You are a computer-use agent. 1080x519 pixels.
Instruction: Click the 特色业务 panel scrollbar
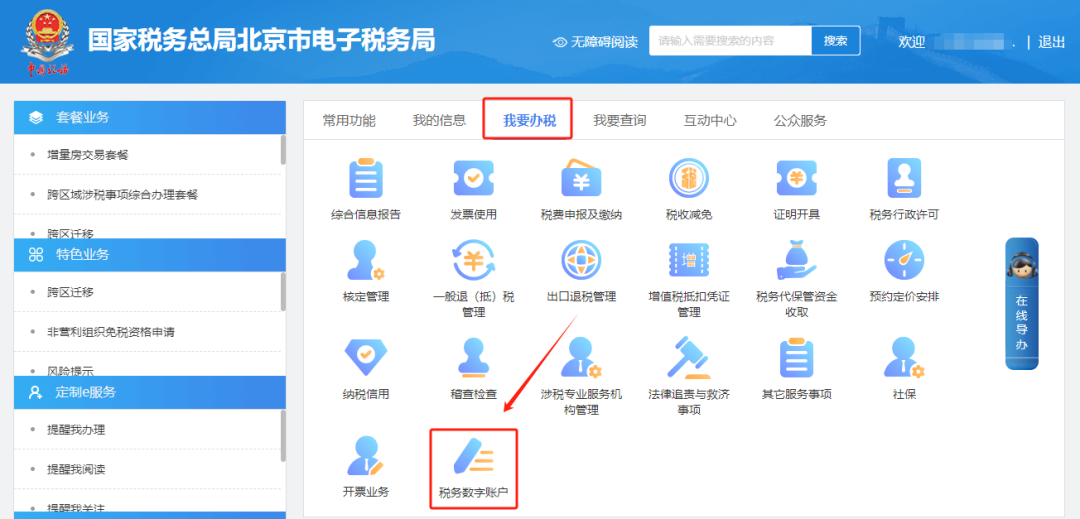283,292
